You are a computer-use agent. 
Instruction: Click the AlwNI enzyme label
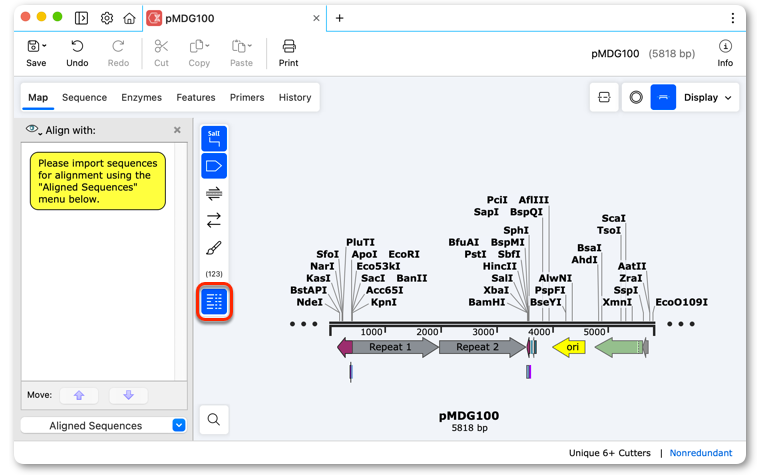point(555,278)
